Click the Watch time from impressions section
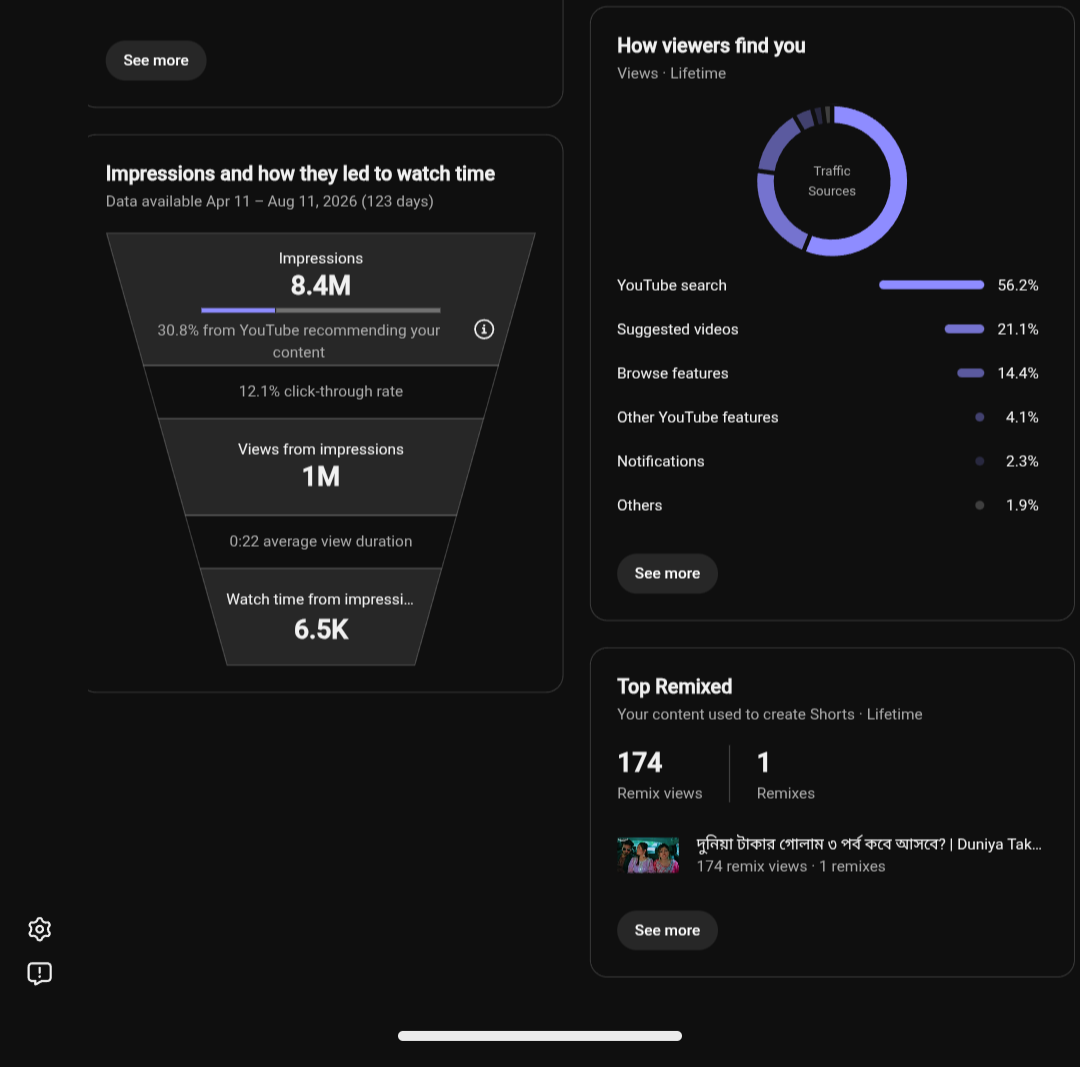This screenshot has width=1080, height=1067. 320,617
